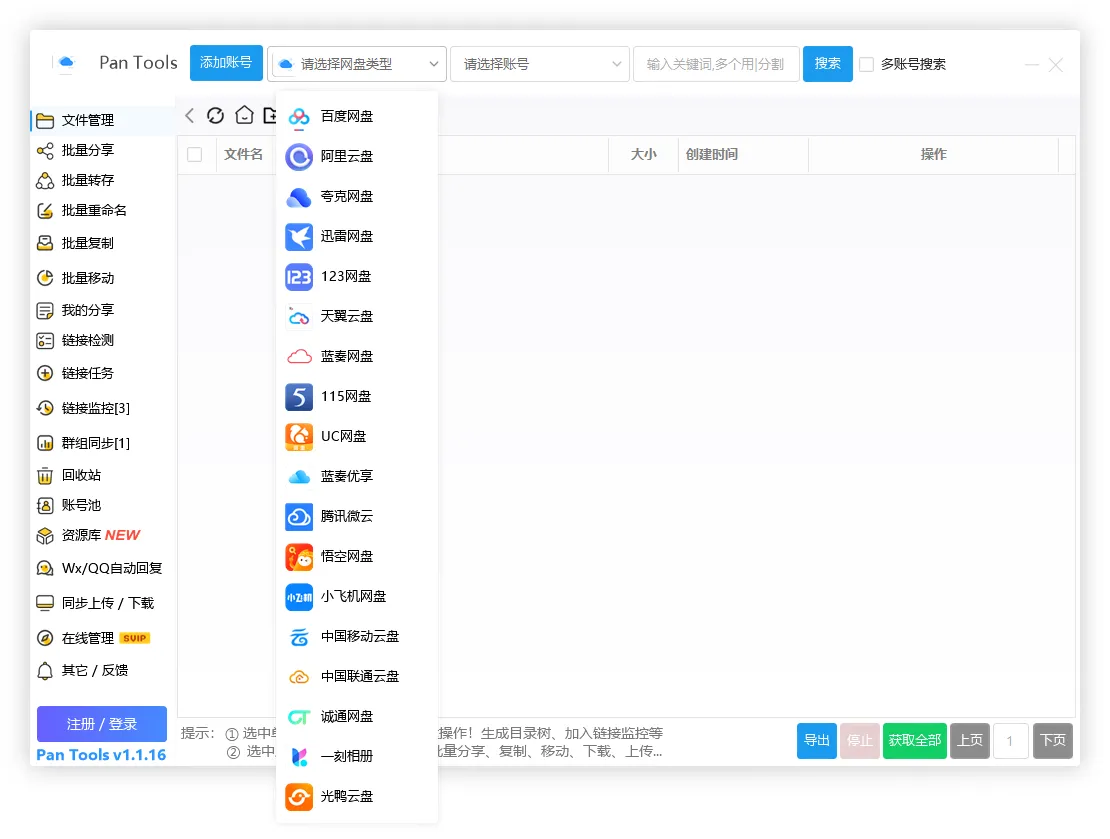Image resolution: width=1110 pixels, height=839 pixels.
Task: Open 批量转存 in the sidebar
Action: coord(103,181)
